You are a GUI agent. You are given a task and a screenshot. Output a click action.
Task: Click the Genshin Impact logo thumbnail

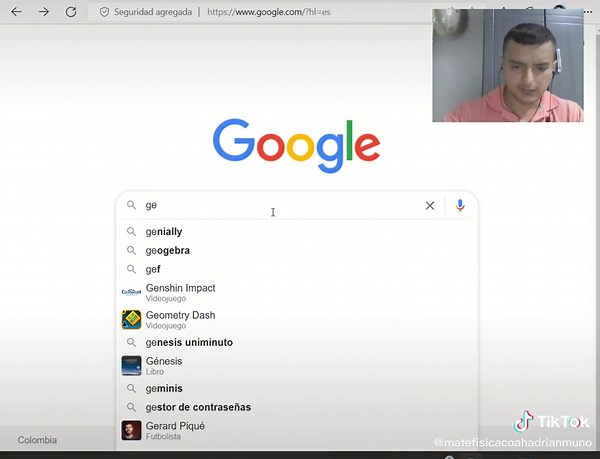tap(131, 293)
